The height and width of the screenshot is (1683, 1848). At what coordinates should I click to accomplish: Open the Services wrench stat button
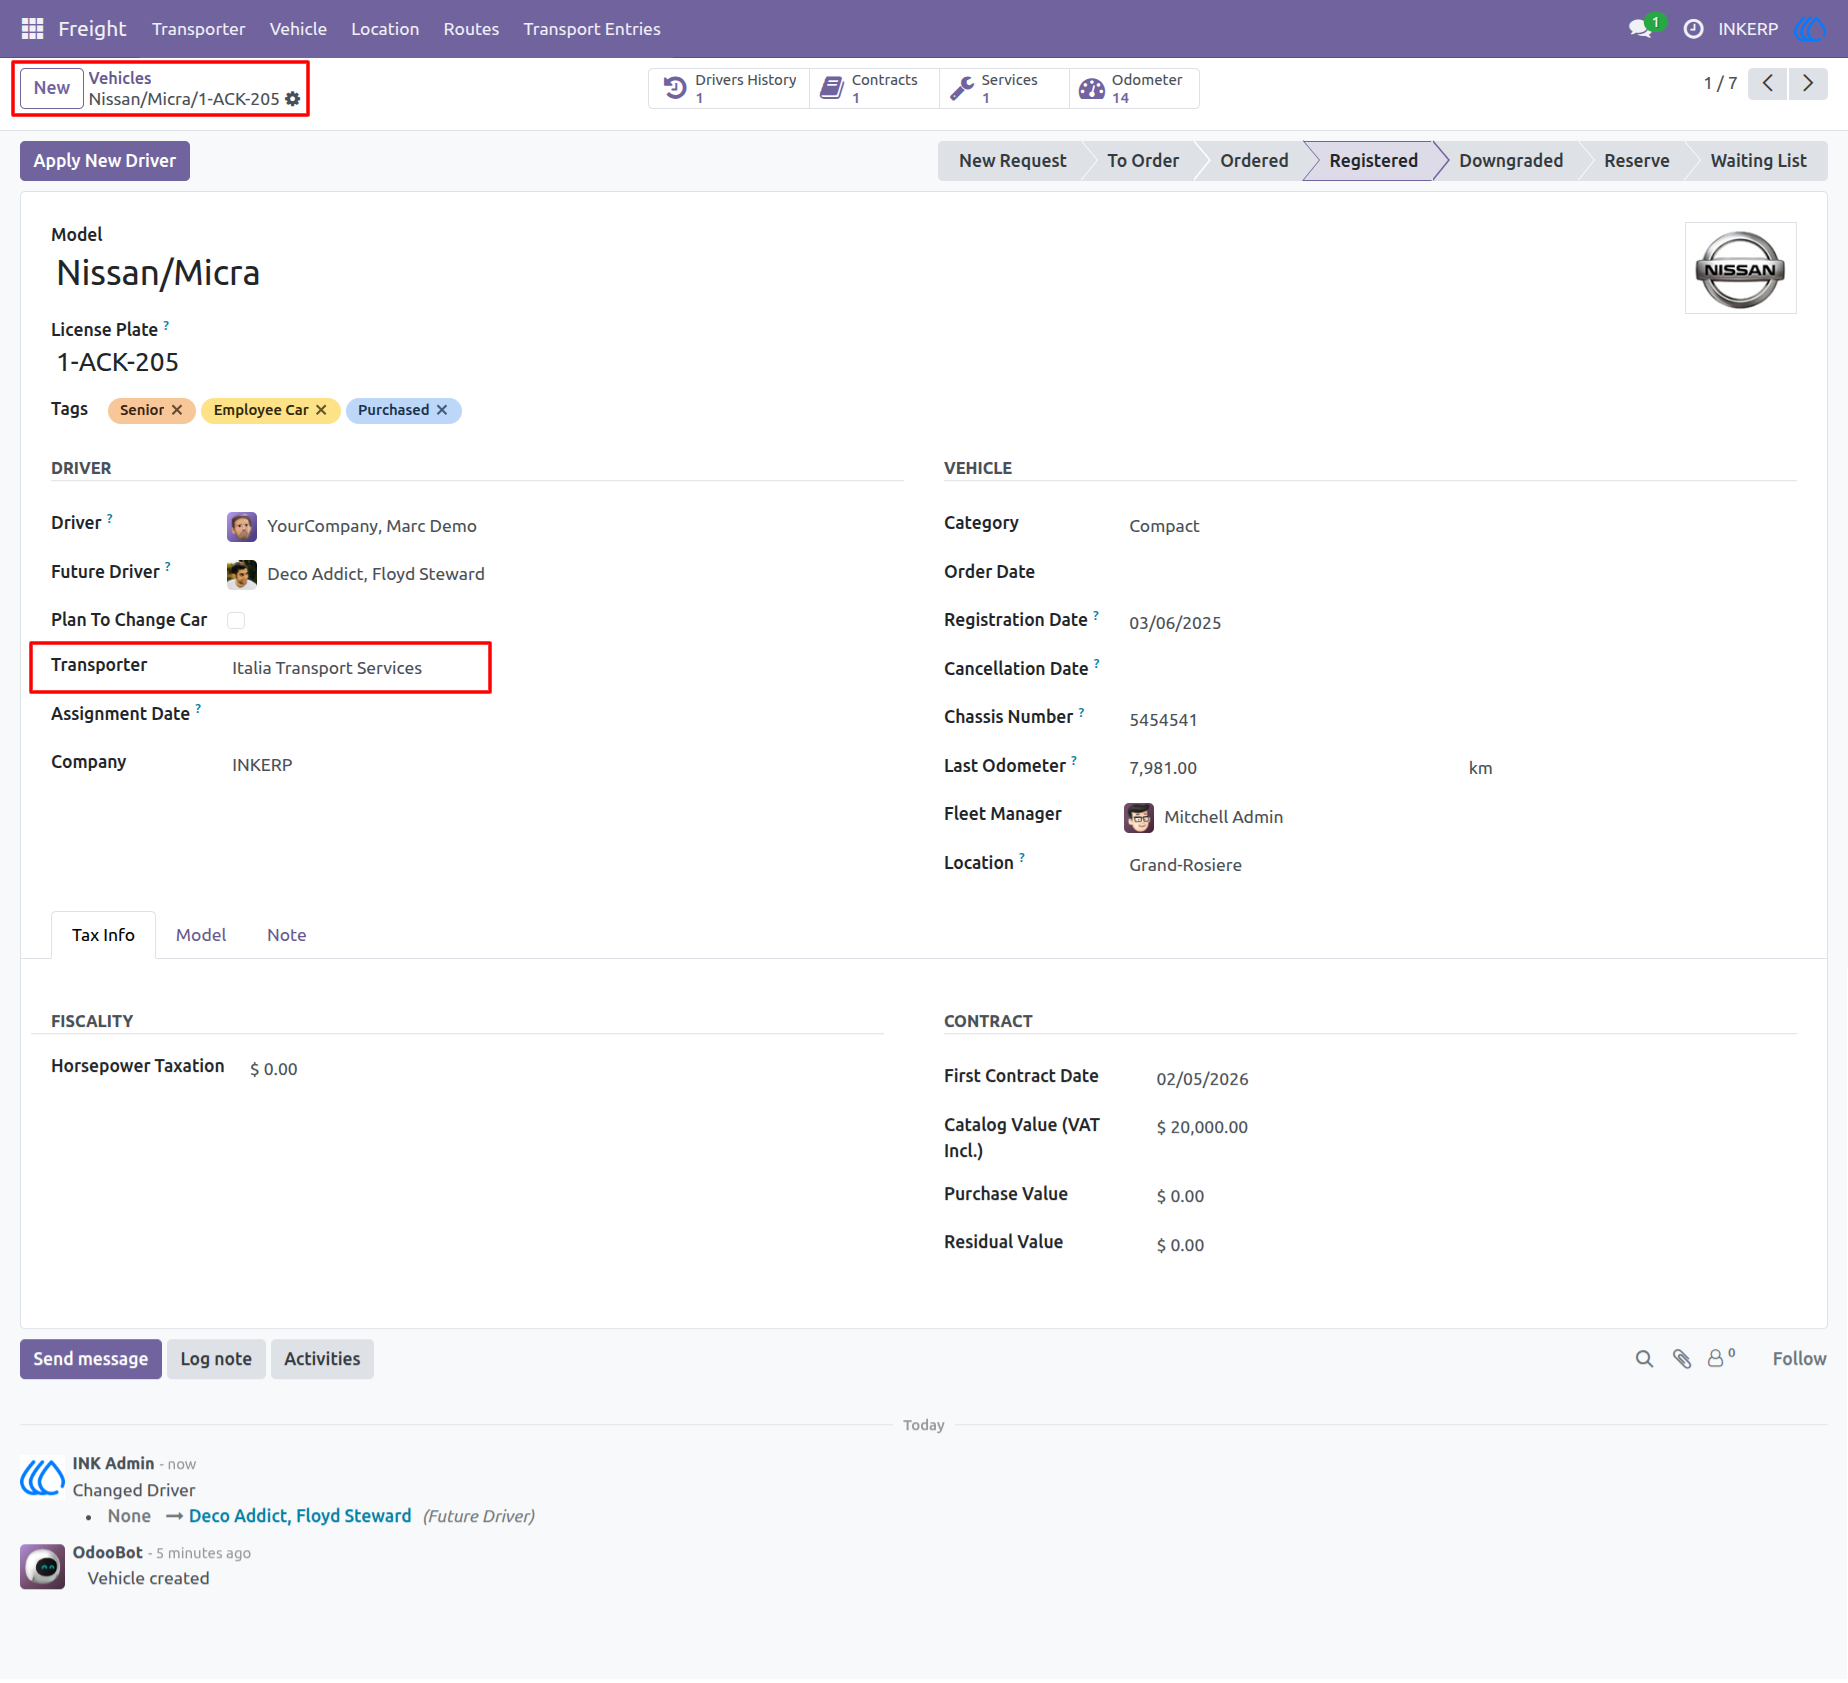pos(1004,88)
